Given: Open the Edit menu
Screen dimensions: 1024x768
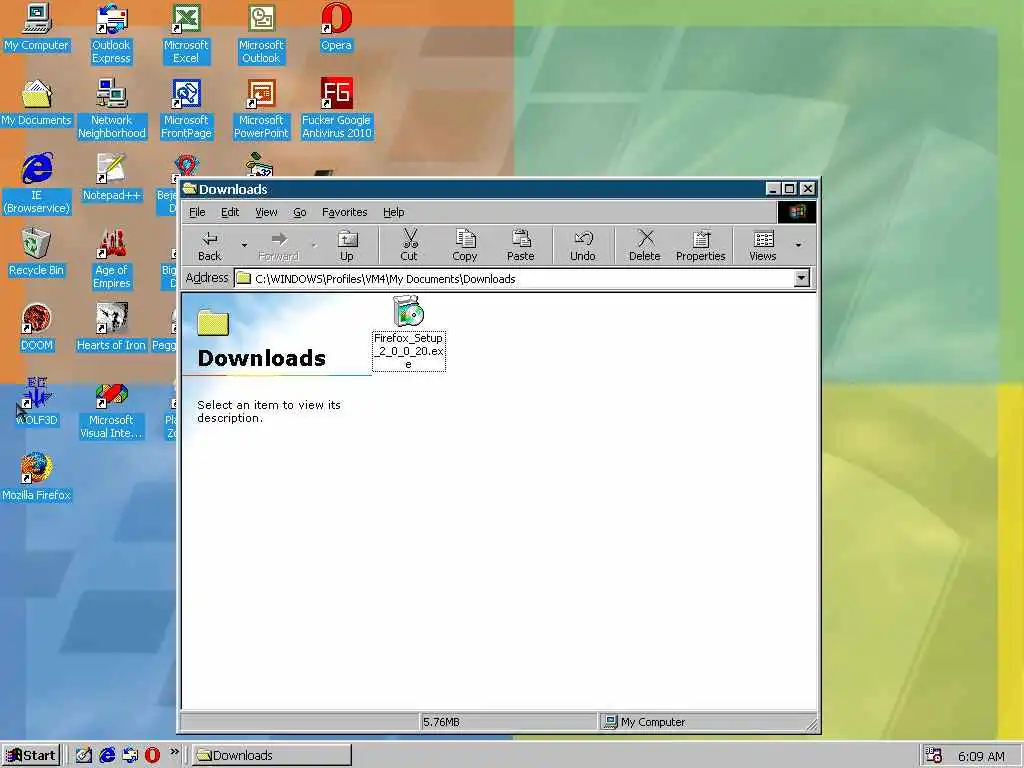Looking at the screenshot, I should point(230,212).
